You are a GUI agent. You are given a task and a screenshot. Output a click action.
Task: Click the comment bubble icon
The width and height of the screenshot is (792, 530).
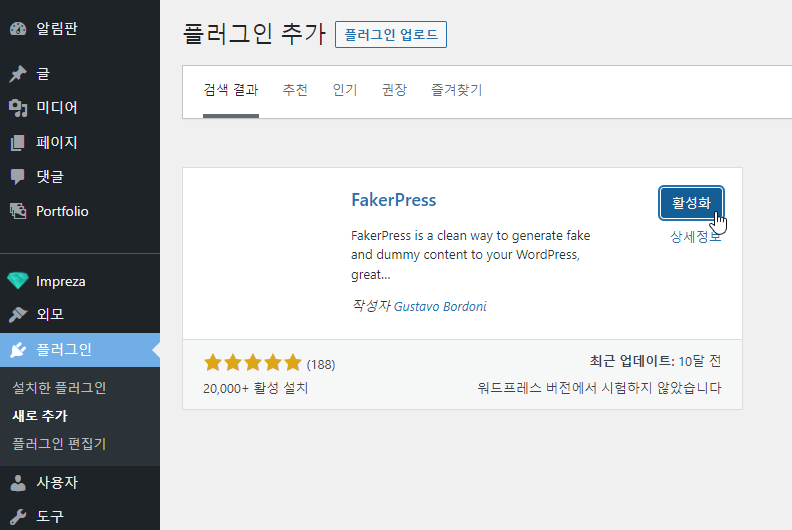click(x=18, y=177)
